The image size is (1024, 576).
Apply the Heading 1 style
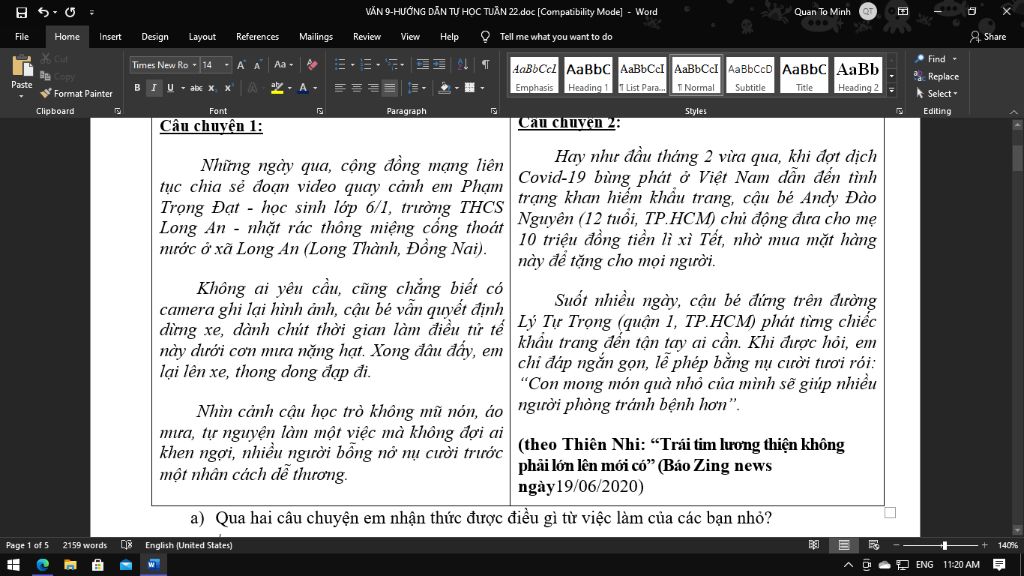588,75
